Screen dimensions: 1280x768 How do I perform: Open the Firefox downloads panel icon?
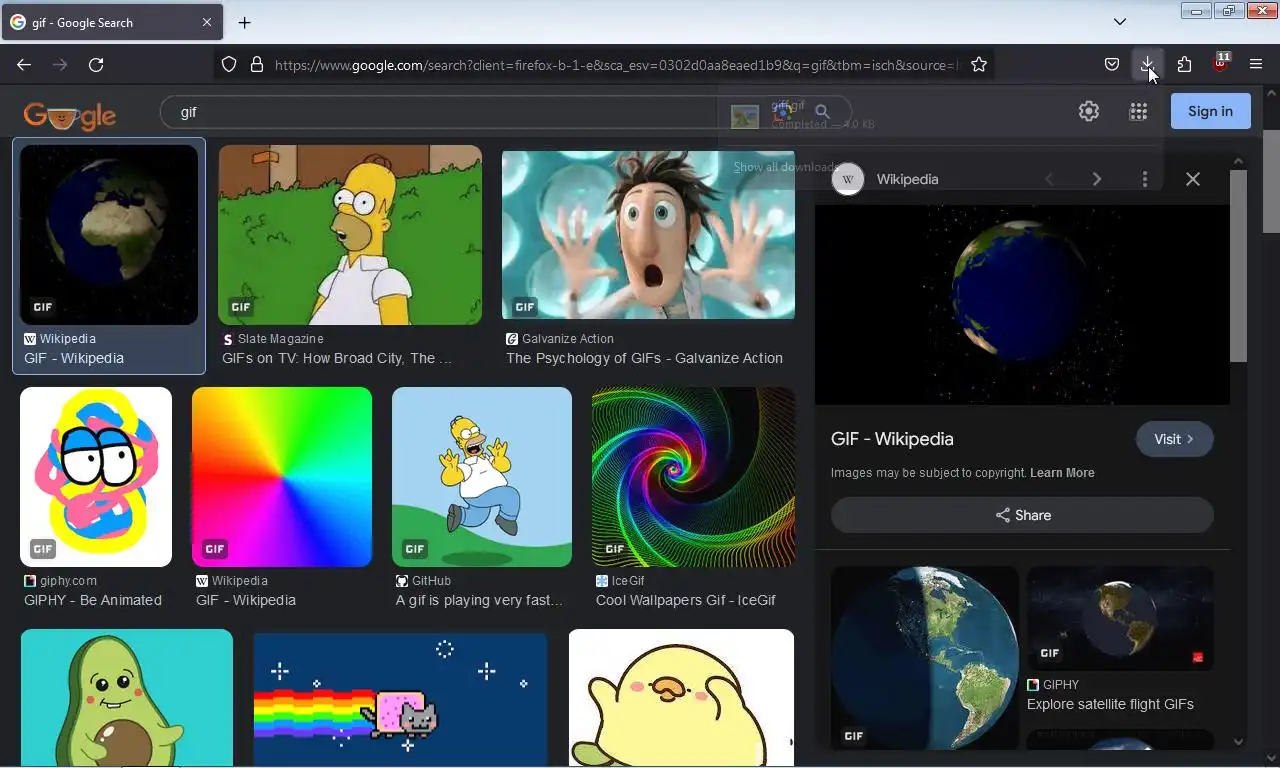1148,65
